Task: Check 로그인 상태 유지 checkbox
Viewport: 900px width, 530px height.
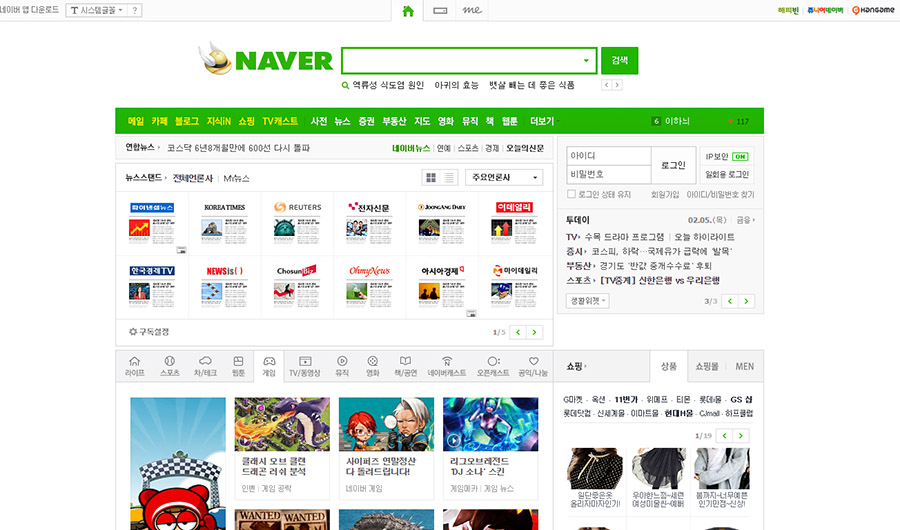Action: click(x=571, y=194)
